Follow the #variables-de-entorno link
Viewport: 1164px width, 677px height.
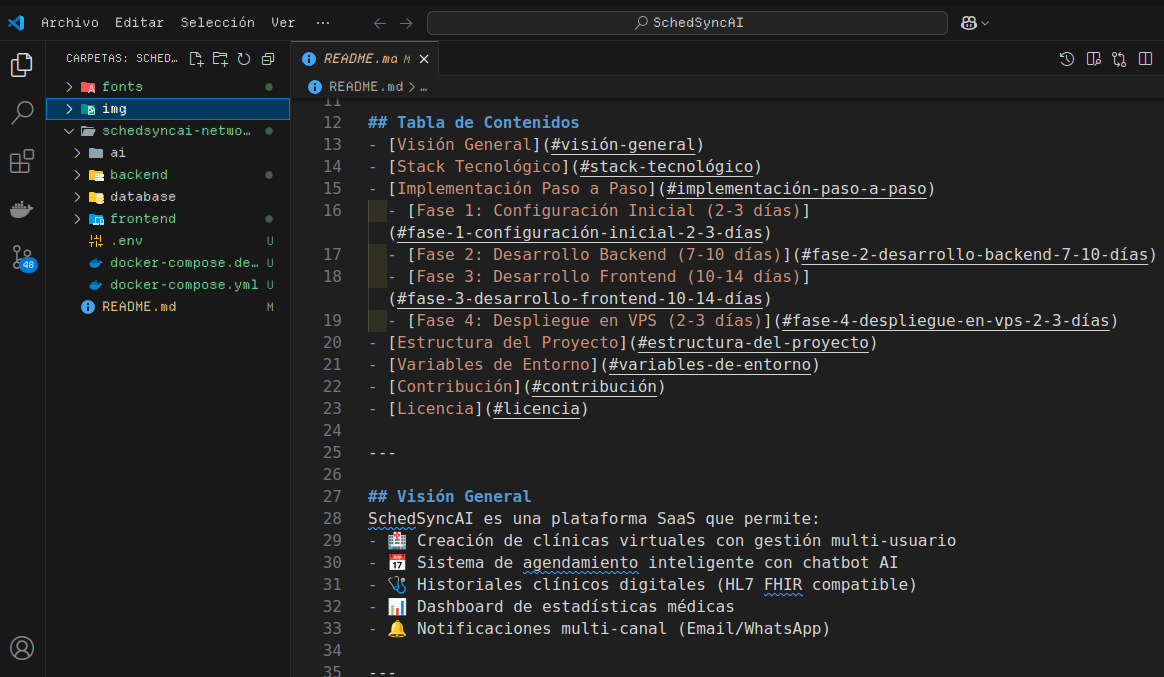coord(710,364)
